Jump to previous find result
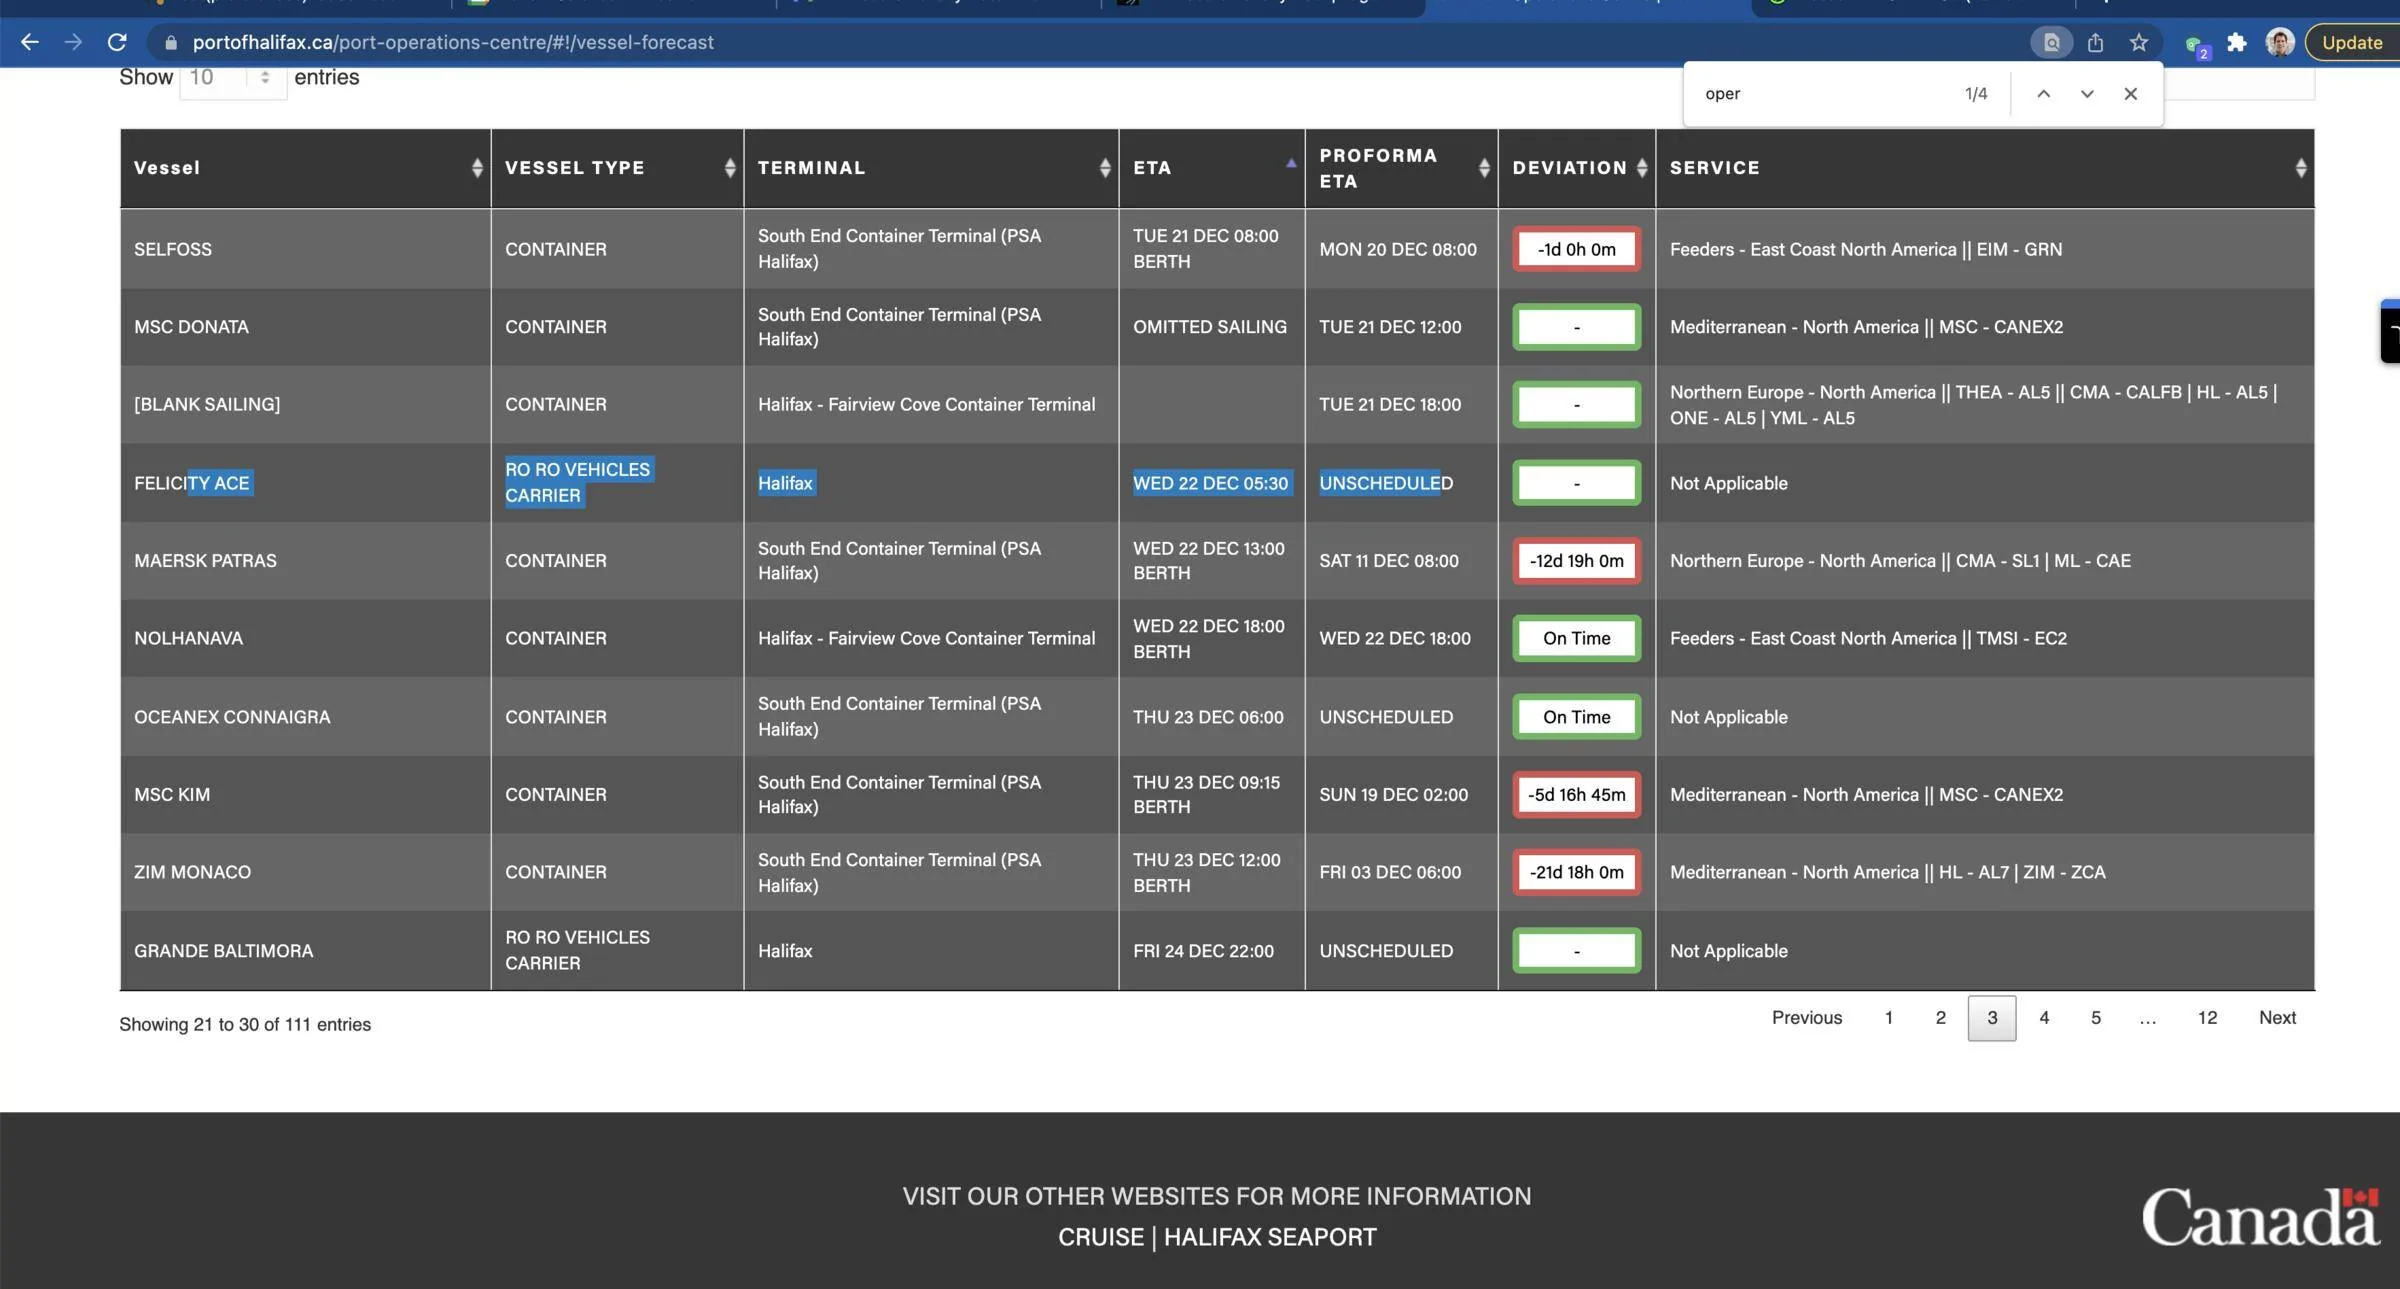 point(2043,93)
